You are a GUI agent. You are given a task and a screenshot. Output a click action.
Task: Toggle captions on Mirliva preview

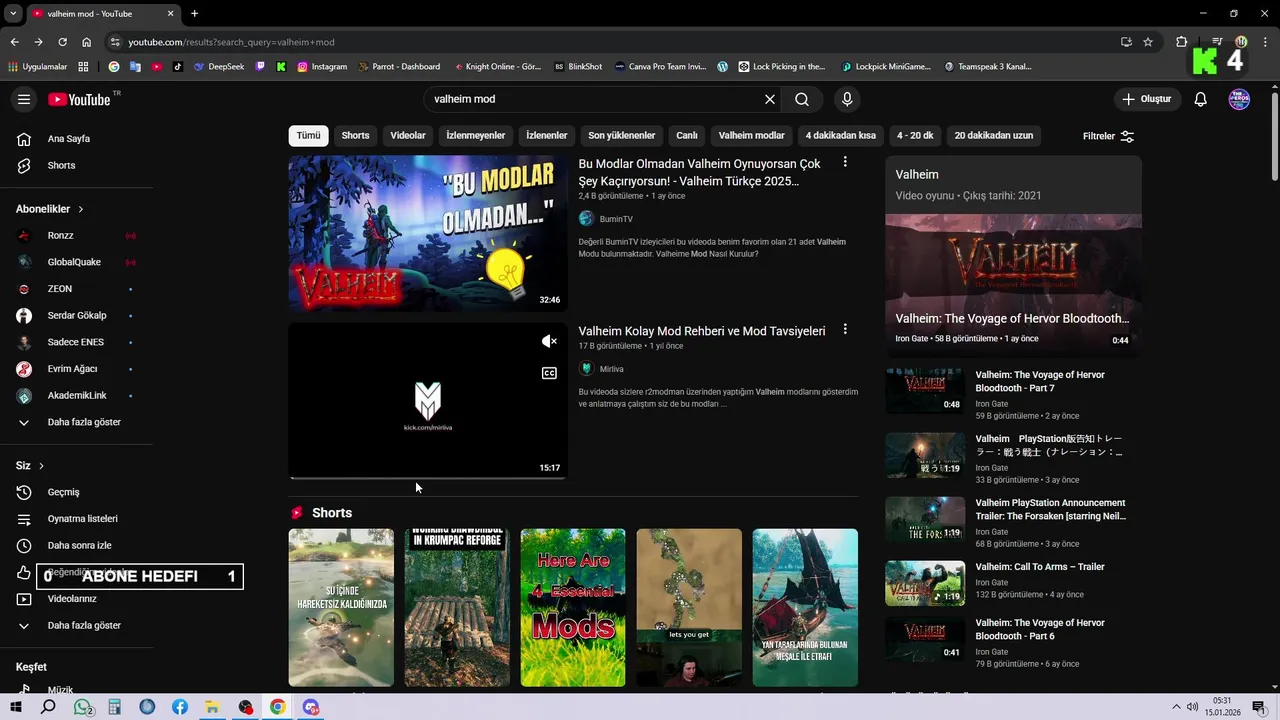coord(549,373)
